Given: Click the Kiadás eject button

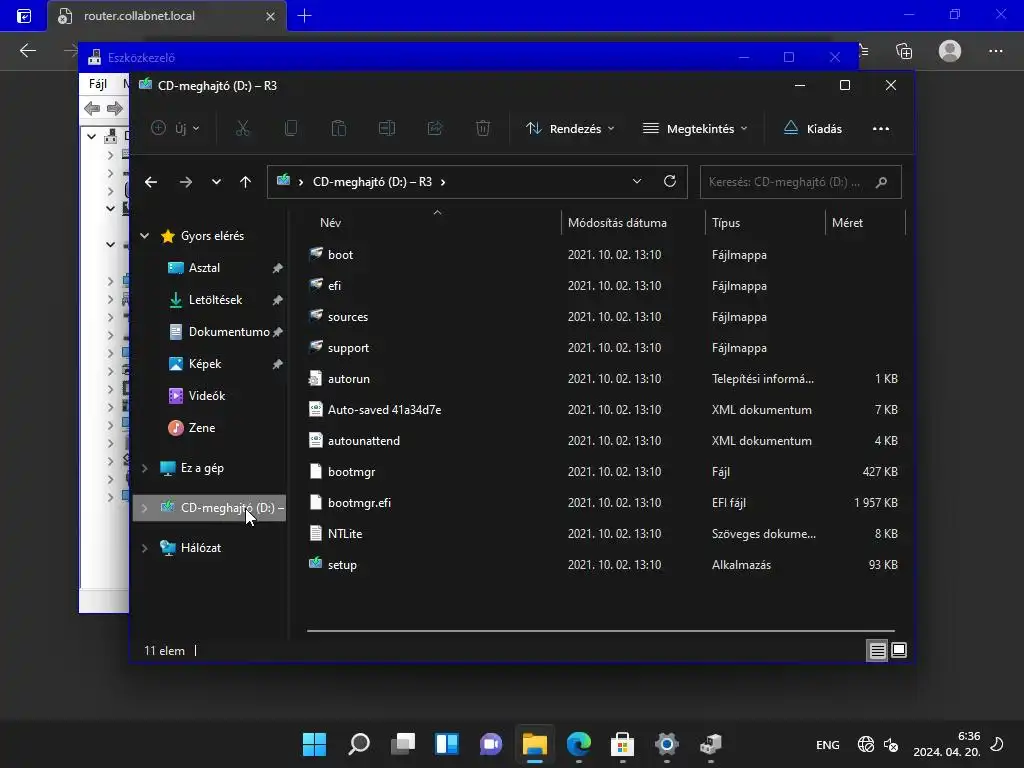Looking at the screenshot, I should pos(813,129).
